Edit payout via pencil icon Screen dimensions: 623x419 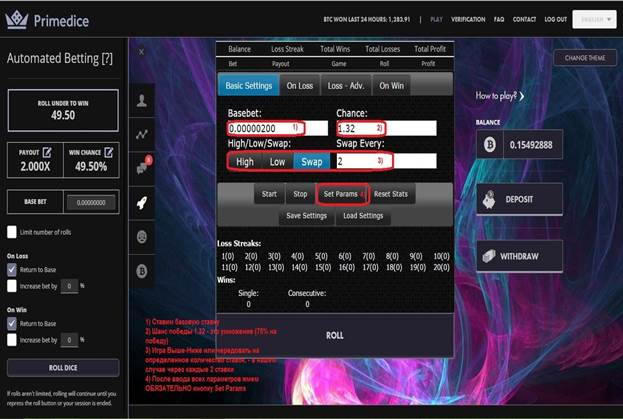click(47, 152)
